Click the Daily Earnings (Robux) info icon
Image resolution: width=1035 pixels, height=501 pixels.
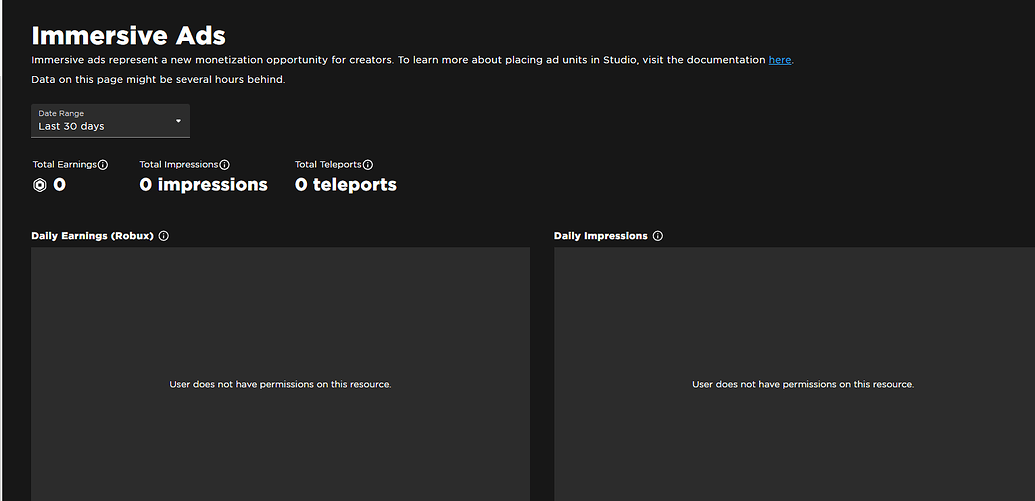[x=164, y=236]
